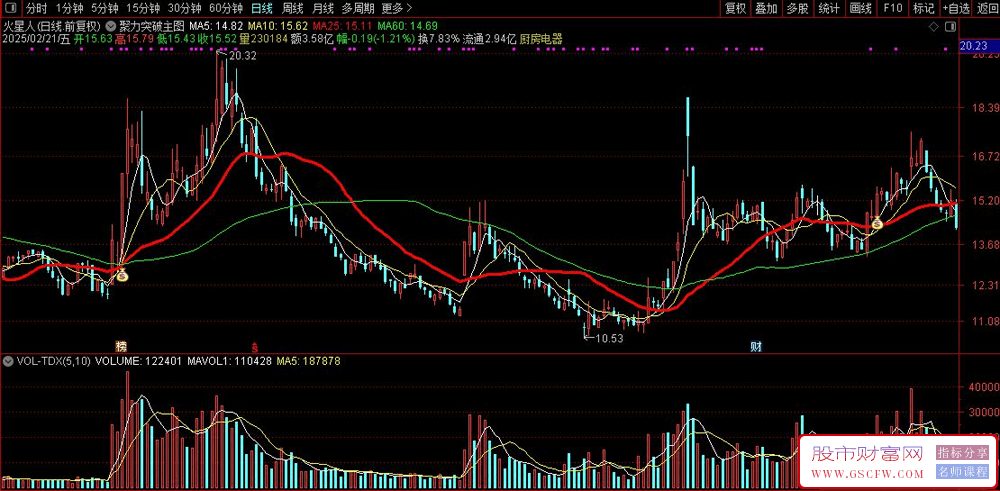Image resolution: width=1000 pixels, height=491 pixels.
Task: Activate the 画线 drawing tool
Action: [860, 8]
